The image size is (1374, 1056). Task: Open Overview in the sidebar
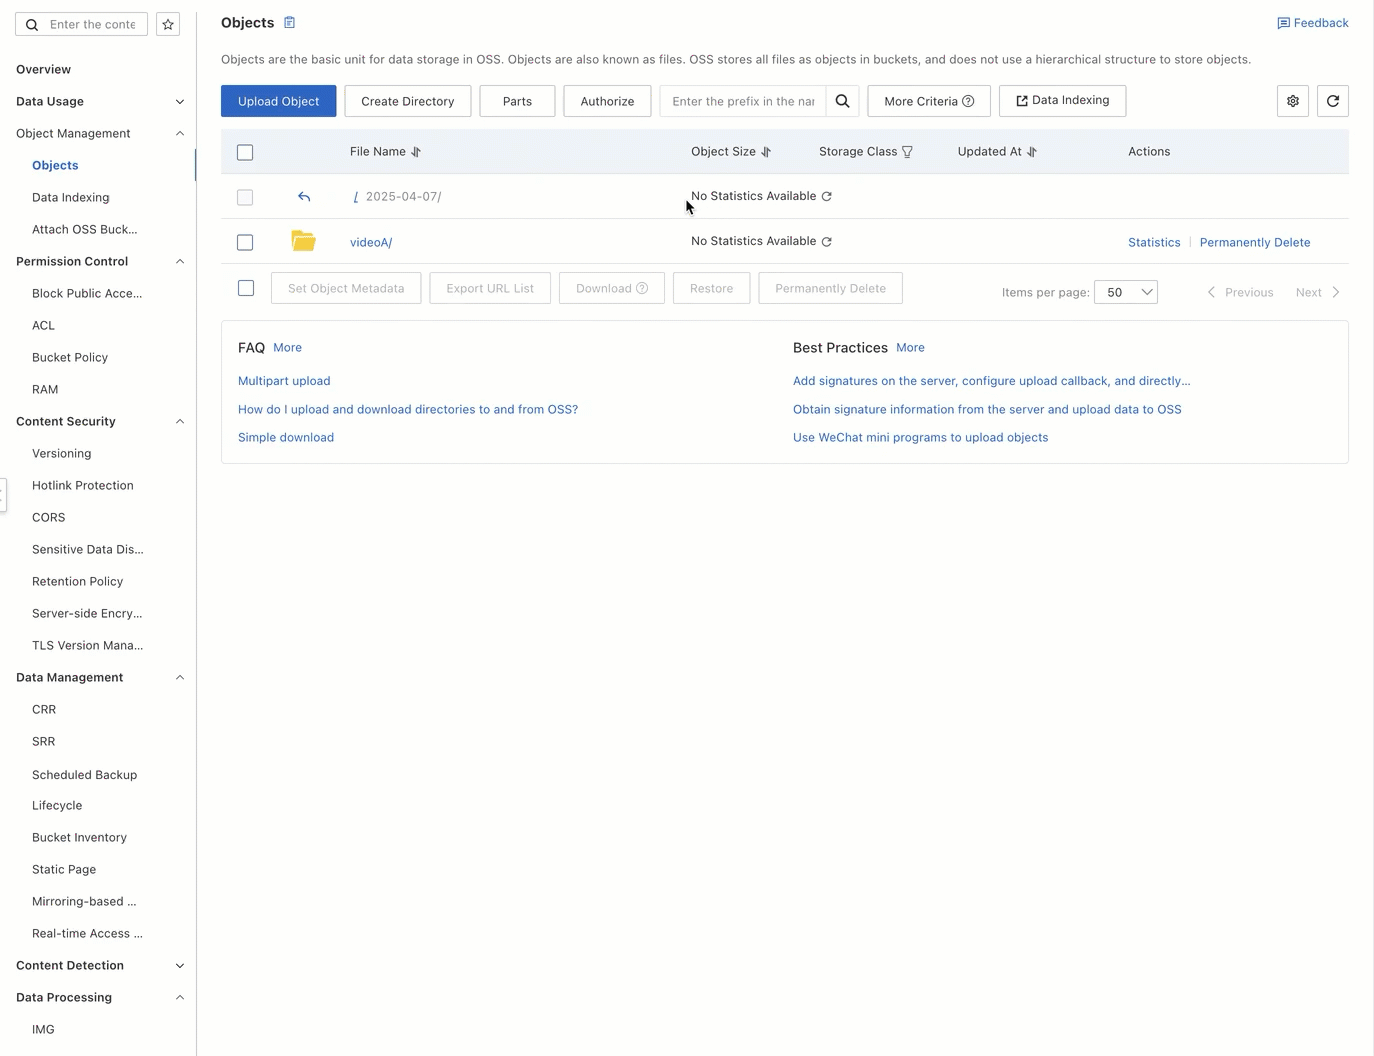[43, 69]
